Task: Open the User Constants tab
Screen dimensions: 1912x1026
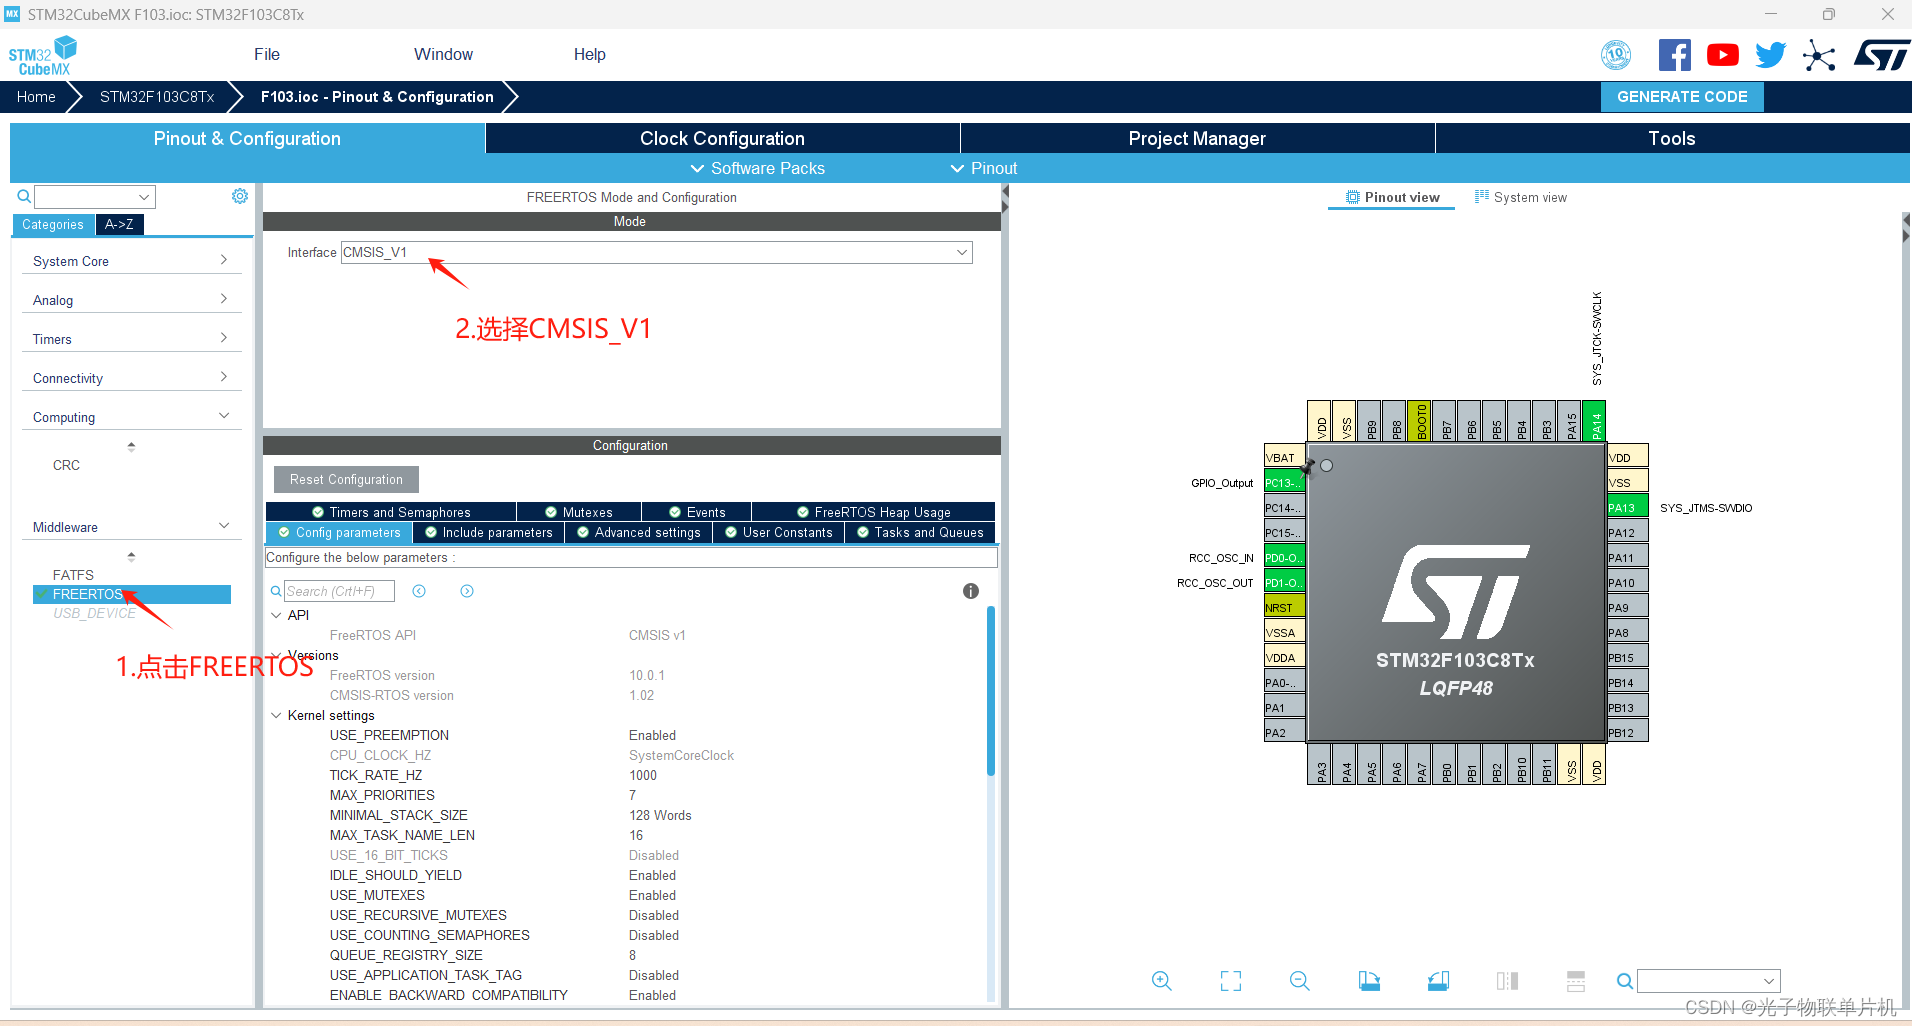Action: point(779,532)
